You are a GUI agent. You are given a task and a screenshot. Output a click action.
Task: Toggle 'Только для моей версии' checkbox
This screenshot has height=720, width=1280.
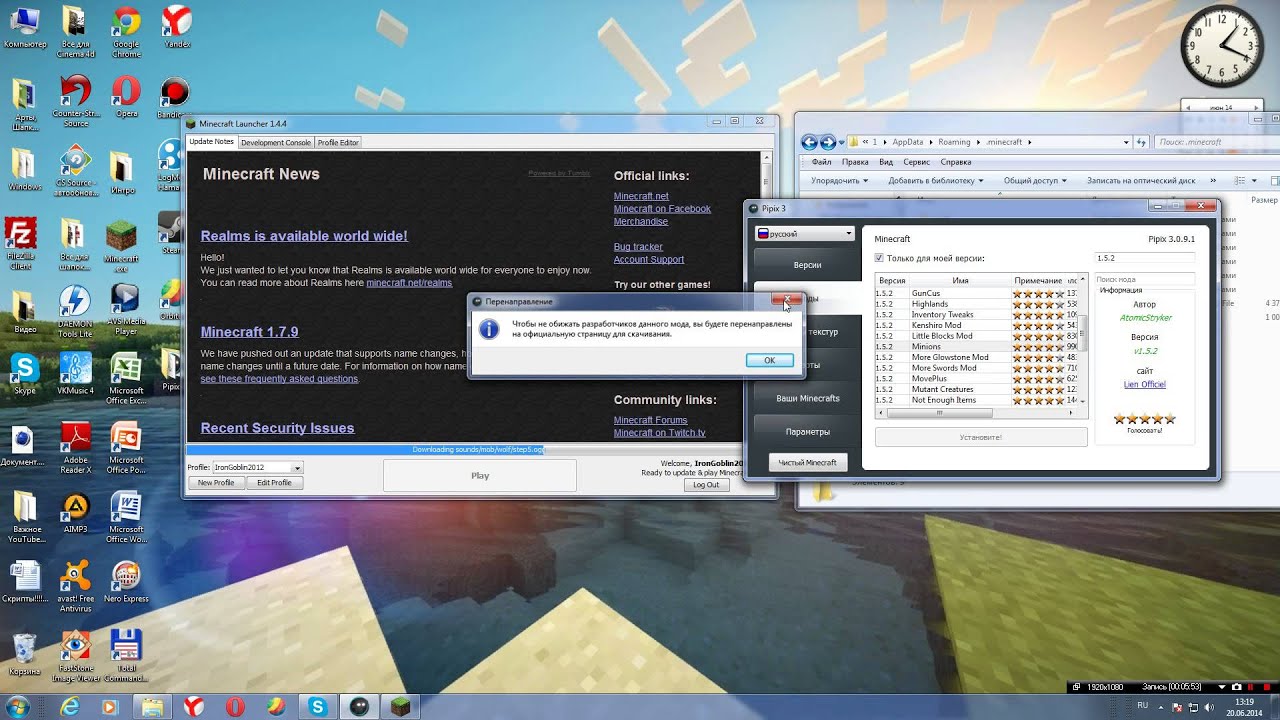coord(879,258)
